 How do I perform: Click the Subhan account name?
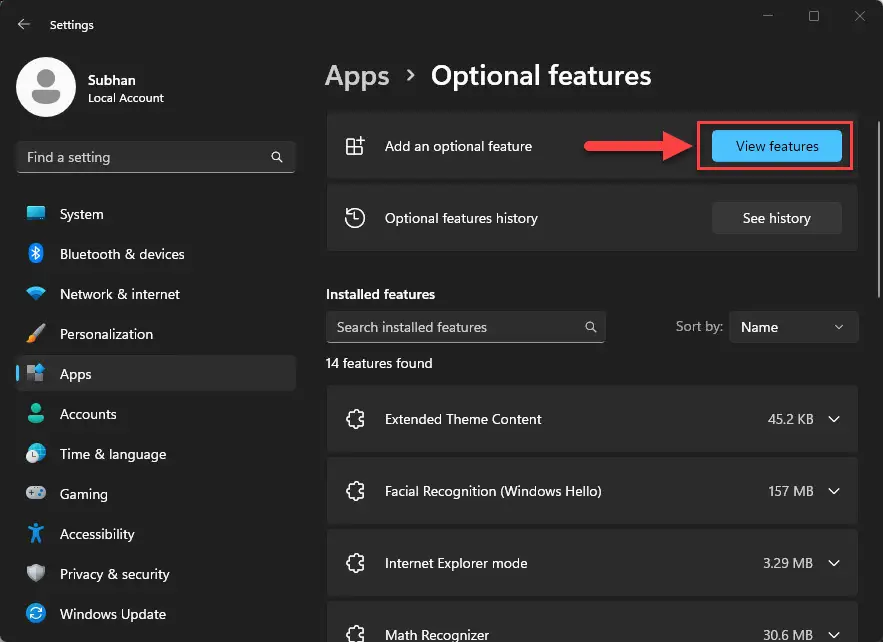(x=112, y=80)
